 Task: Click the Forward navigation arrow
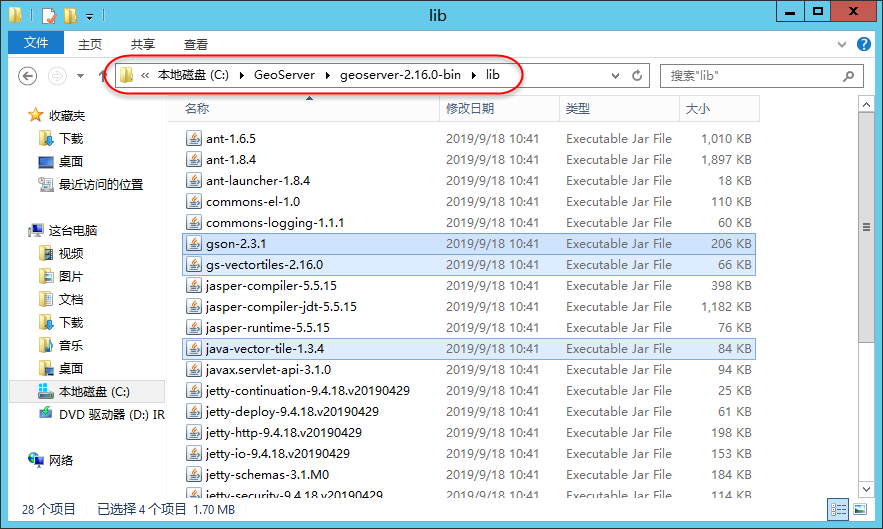57,75
